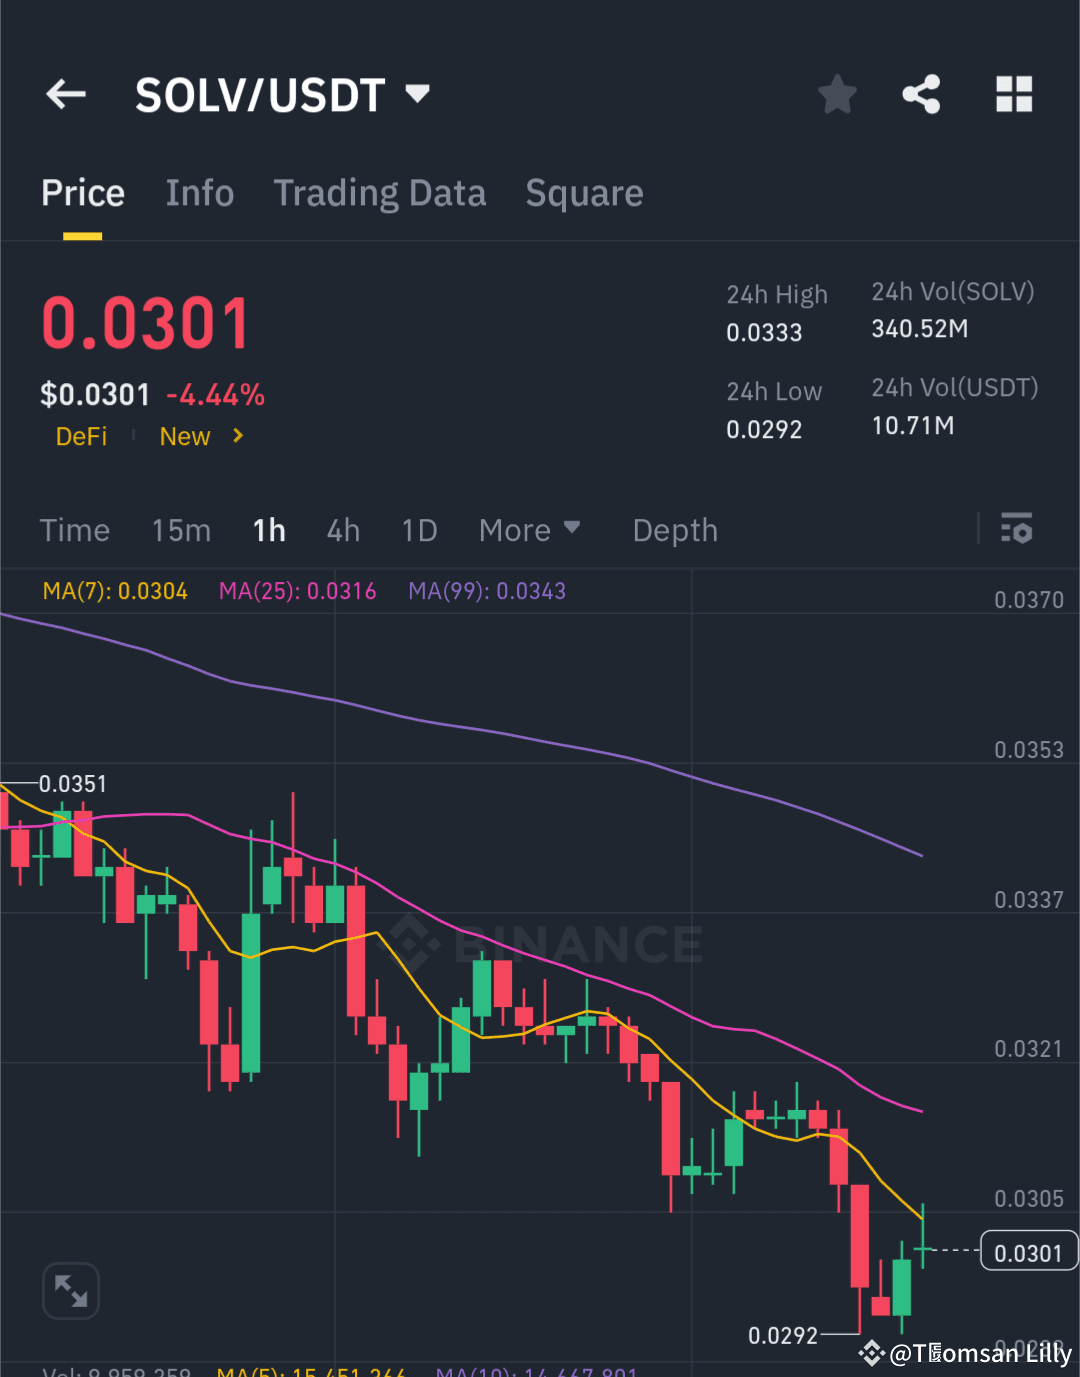Tap the MA(25) indicator label
The image size is (1080, 1377).
coord(297,591)
